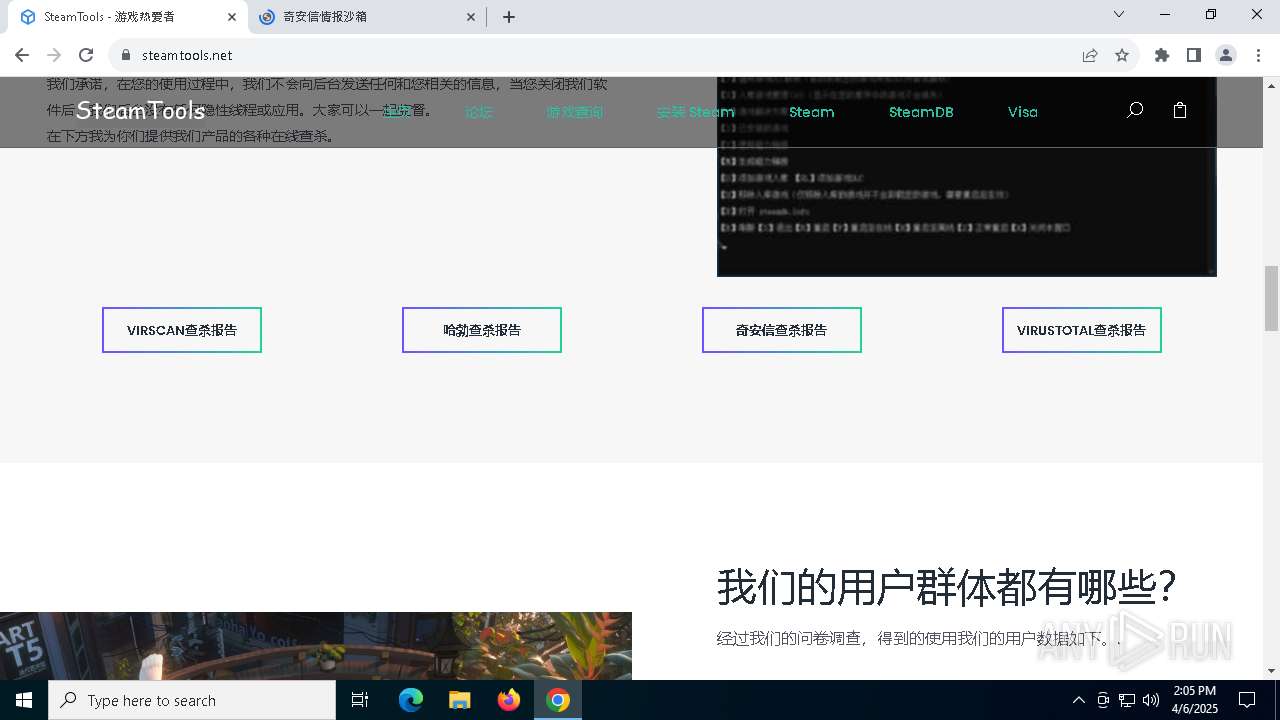Open the volume tray icon
1280x720 pixels.
(1151, 700)
